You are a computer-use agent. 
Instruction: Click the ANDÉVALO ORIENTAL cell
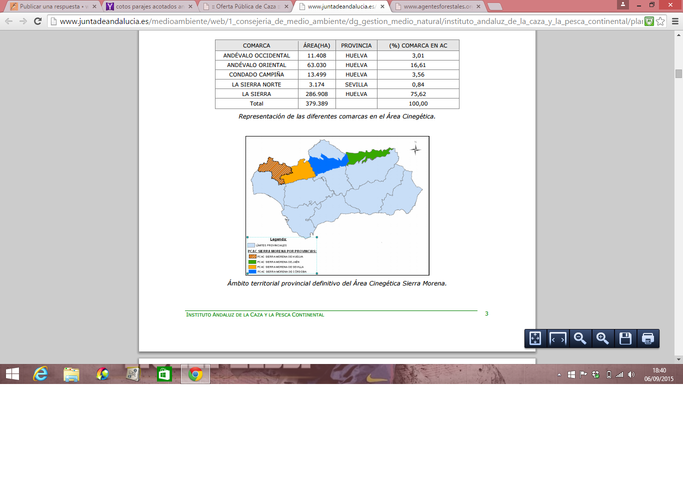tap(257, 65)
